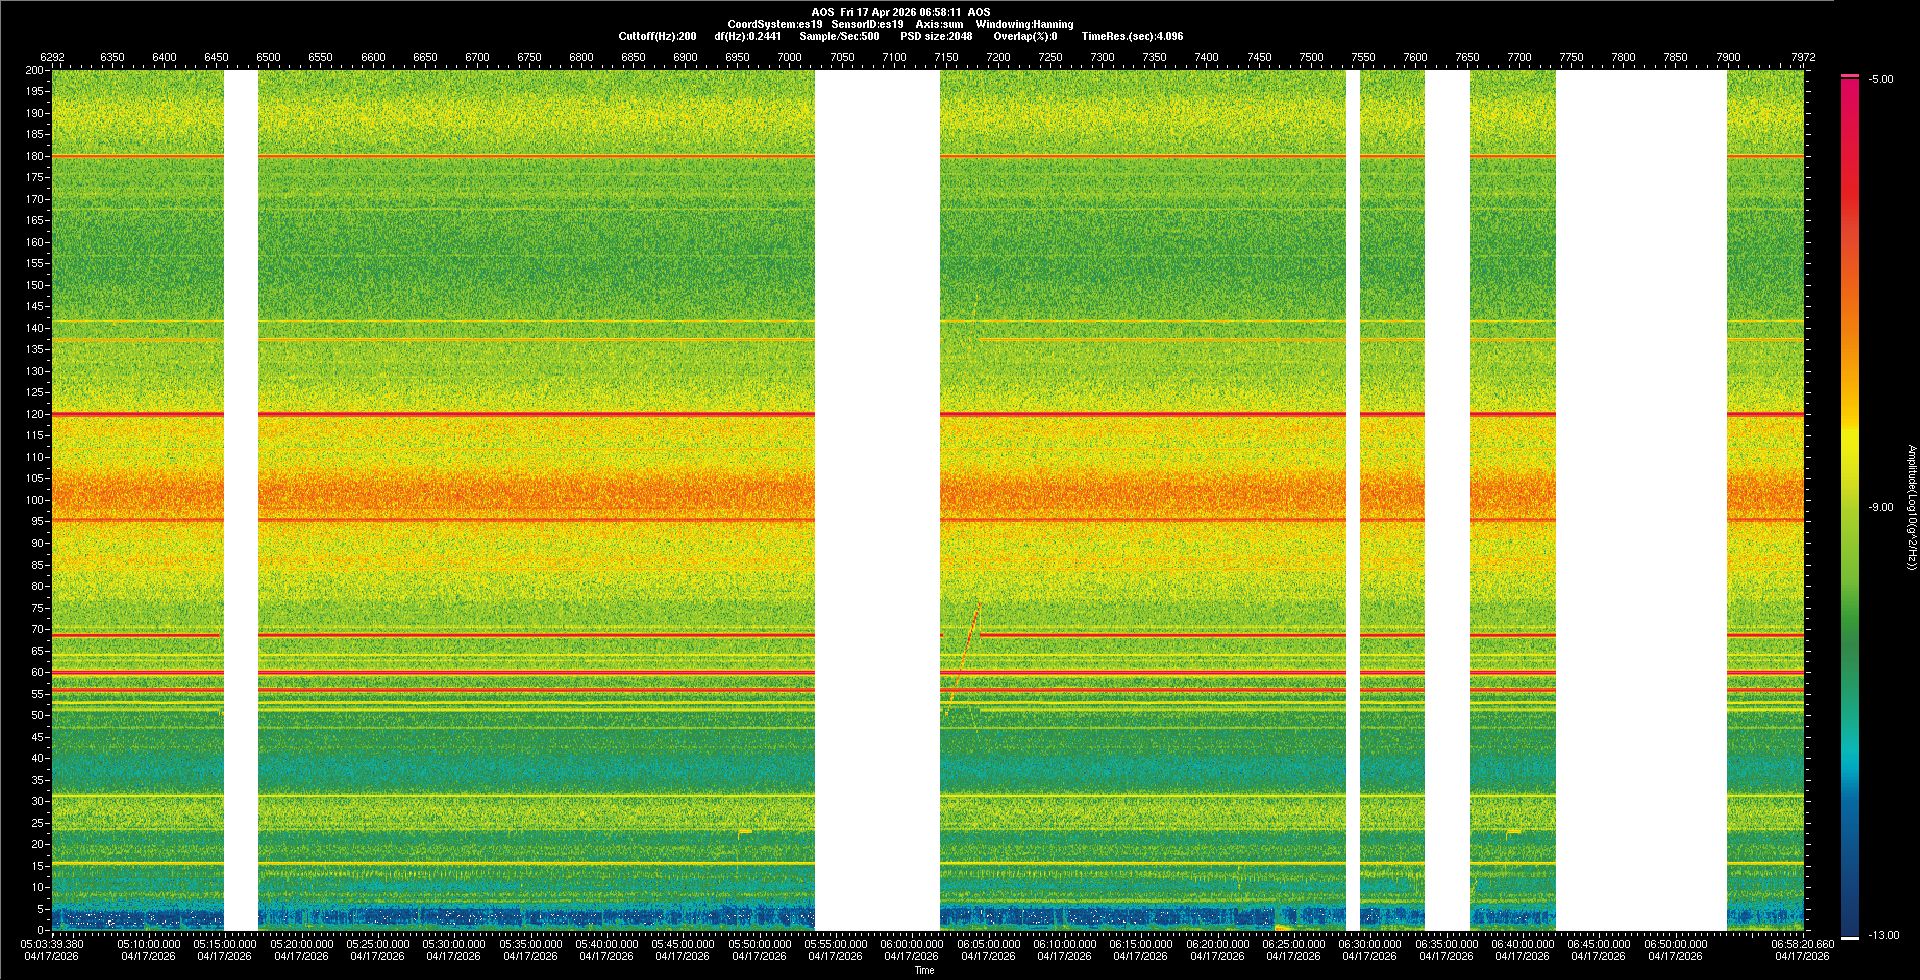
Task: Click the 06:00:00.000 time axis label
Action: click(912, 944)
